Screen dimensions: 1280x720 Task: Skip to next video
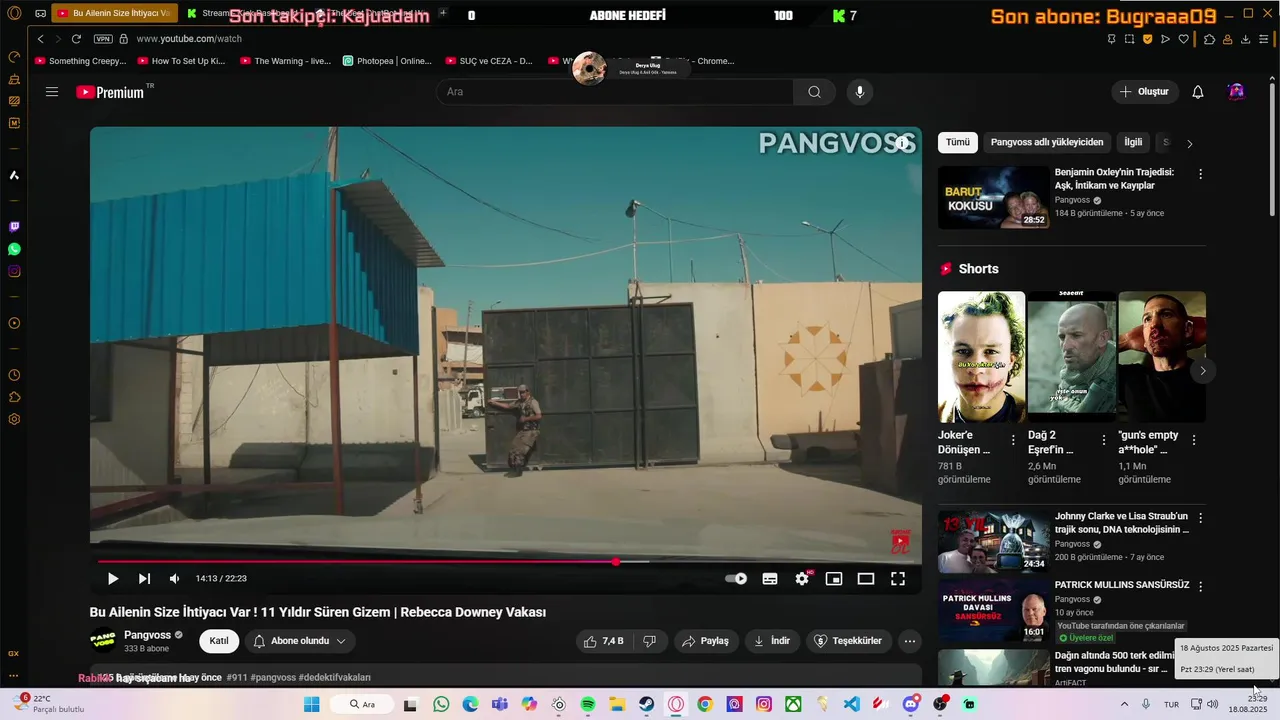(144, 579)
